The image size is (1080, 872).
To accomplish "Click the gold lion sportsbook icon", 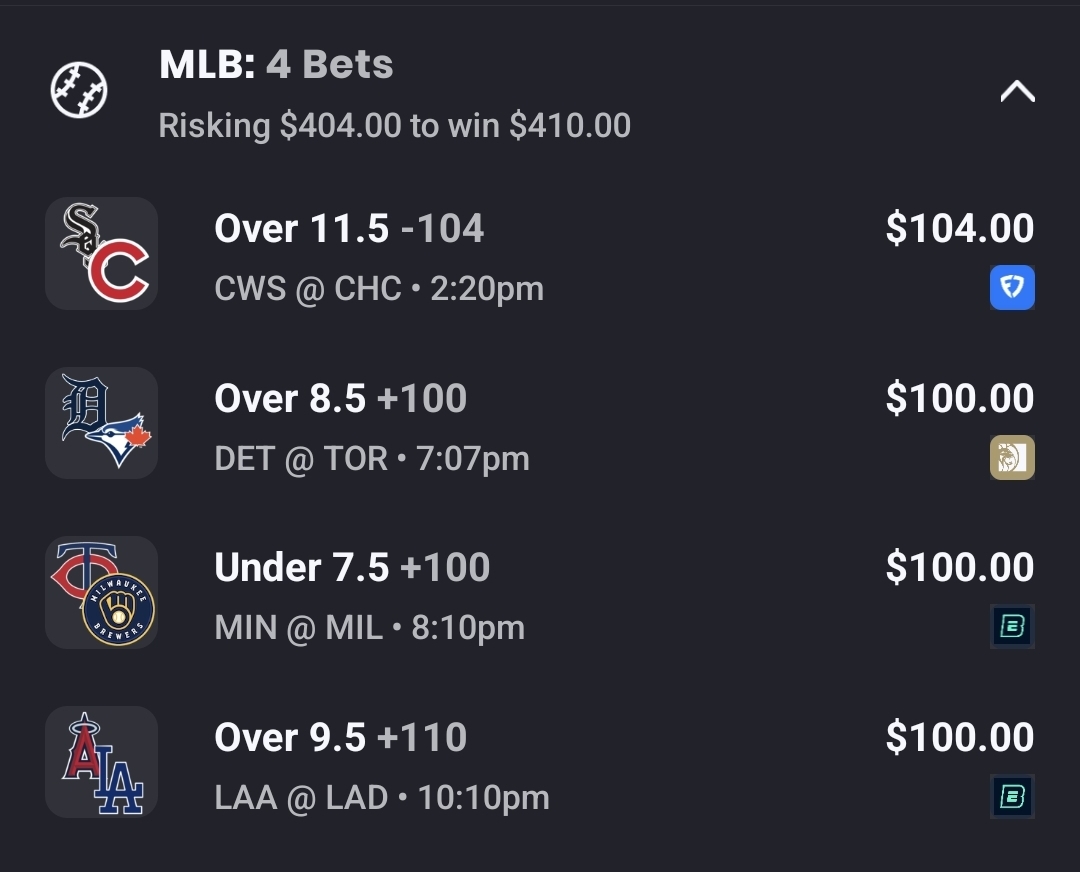I will pyautogui.click(x=1012, y=458).
